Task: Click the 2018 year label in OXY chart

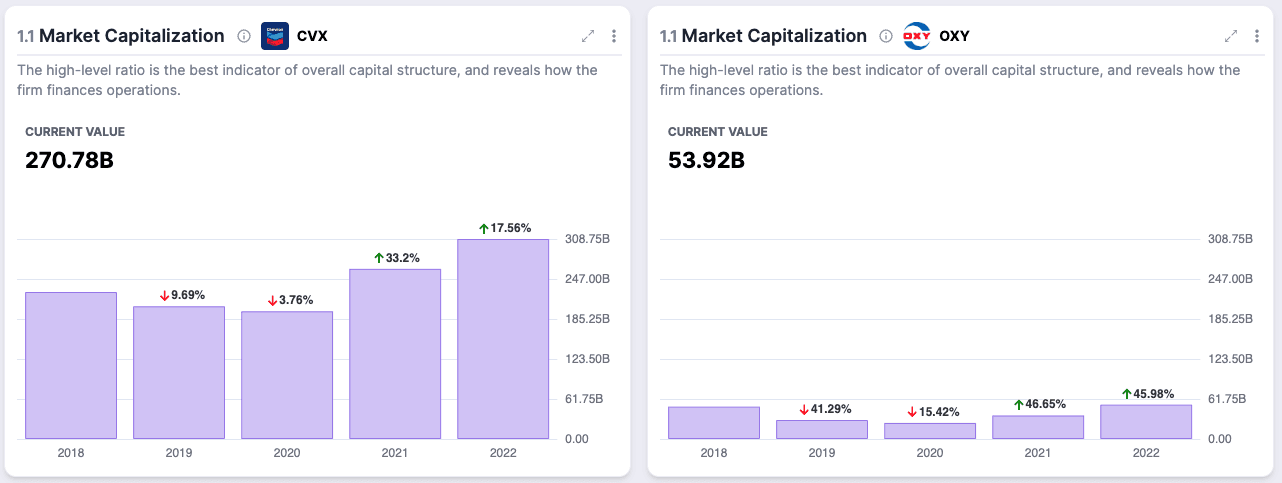Action: (714, 453)
